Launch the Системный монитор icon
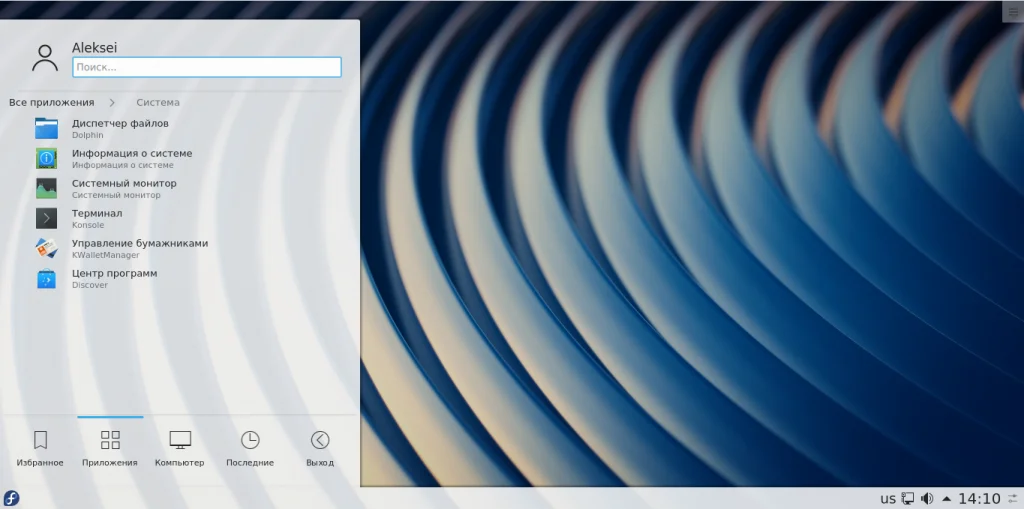 (x=46, y=189)
